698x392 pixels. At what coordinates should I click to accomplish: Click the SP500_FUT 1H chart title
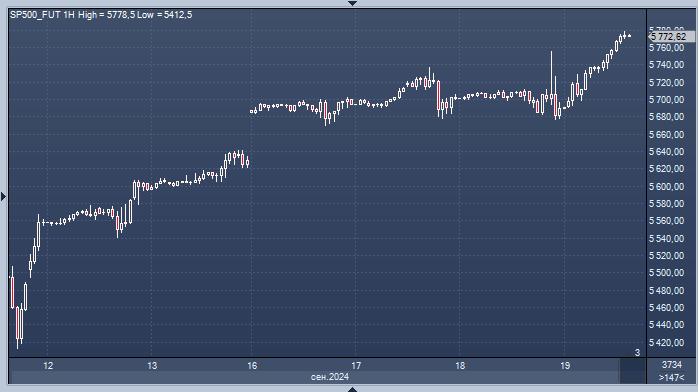click(x=42, y=15)
